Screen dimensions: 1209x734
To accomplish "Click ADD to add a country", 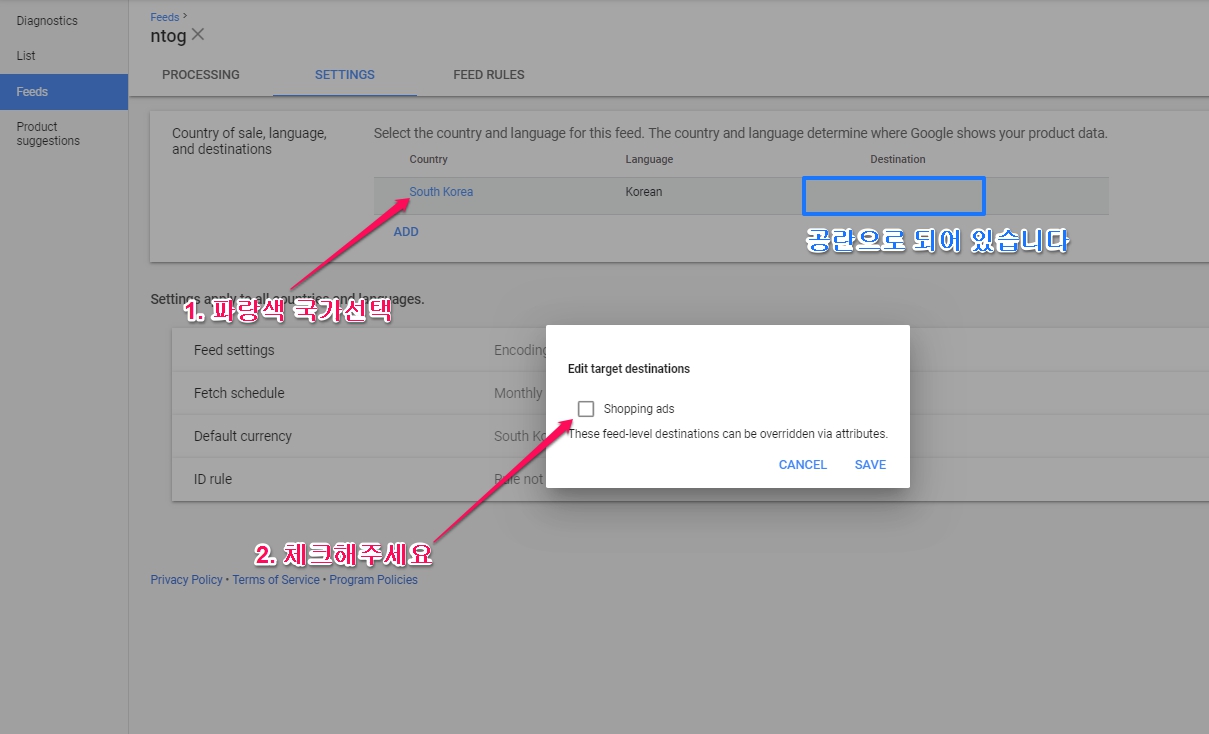I will (x=406, y=232).
